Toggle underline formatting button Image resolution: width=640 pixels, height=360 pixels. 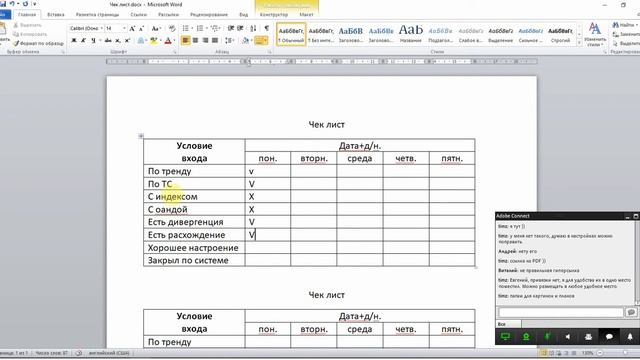pyautogui.click(x=93, y=40)
